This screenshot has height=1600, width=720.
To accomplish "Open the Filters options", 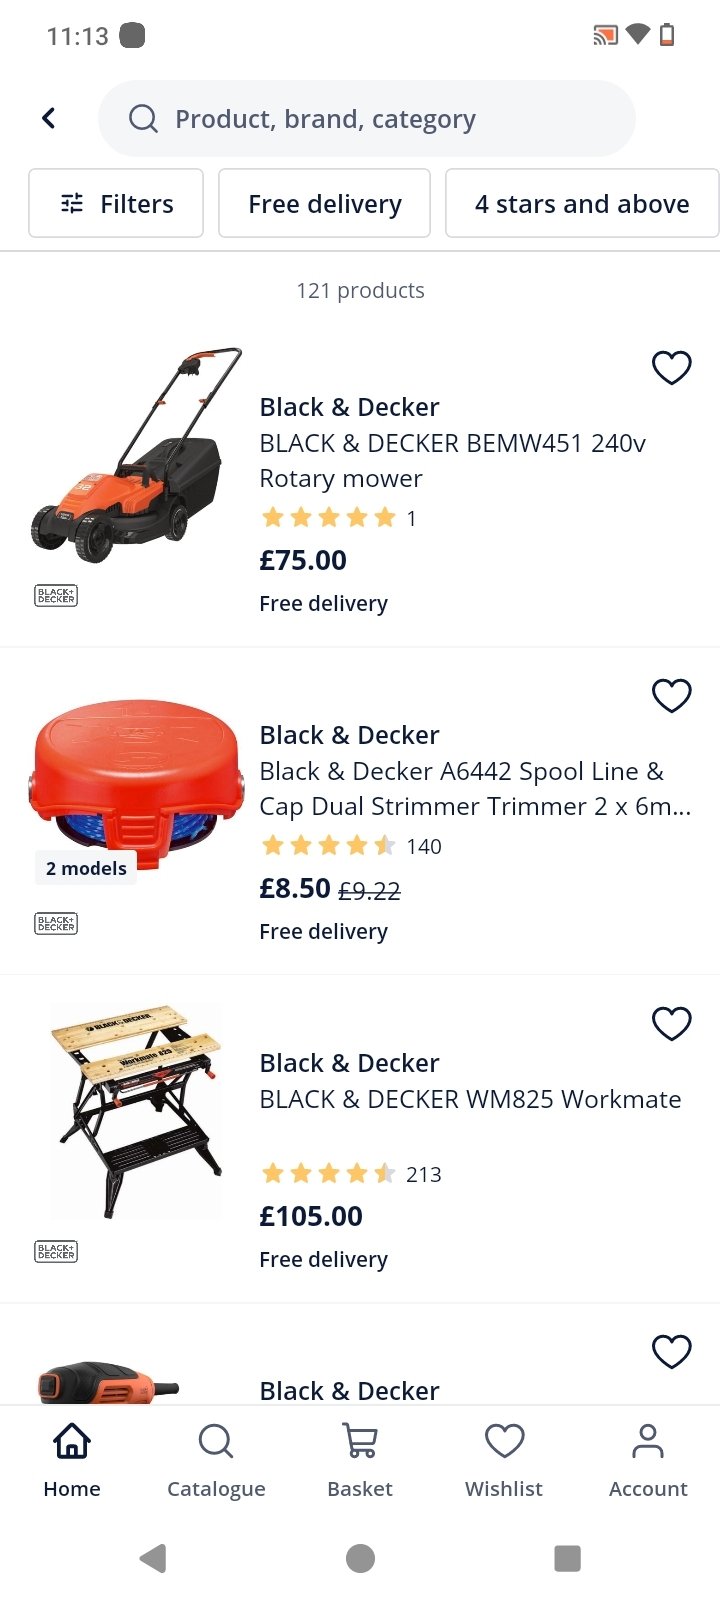I will tap(116, 203).
